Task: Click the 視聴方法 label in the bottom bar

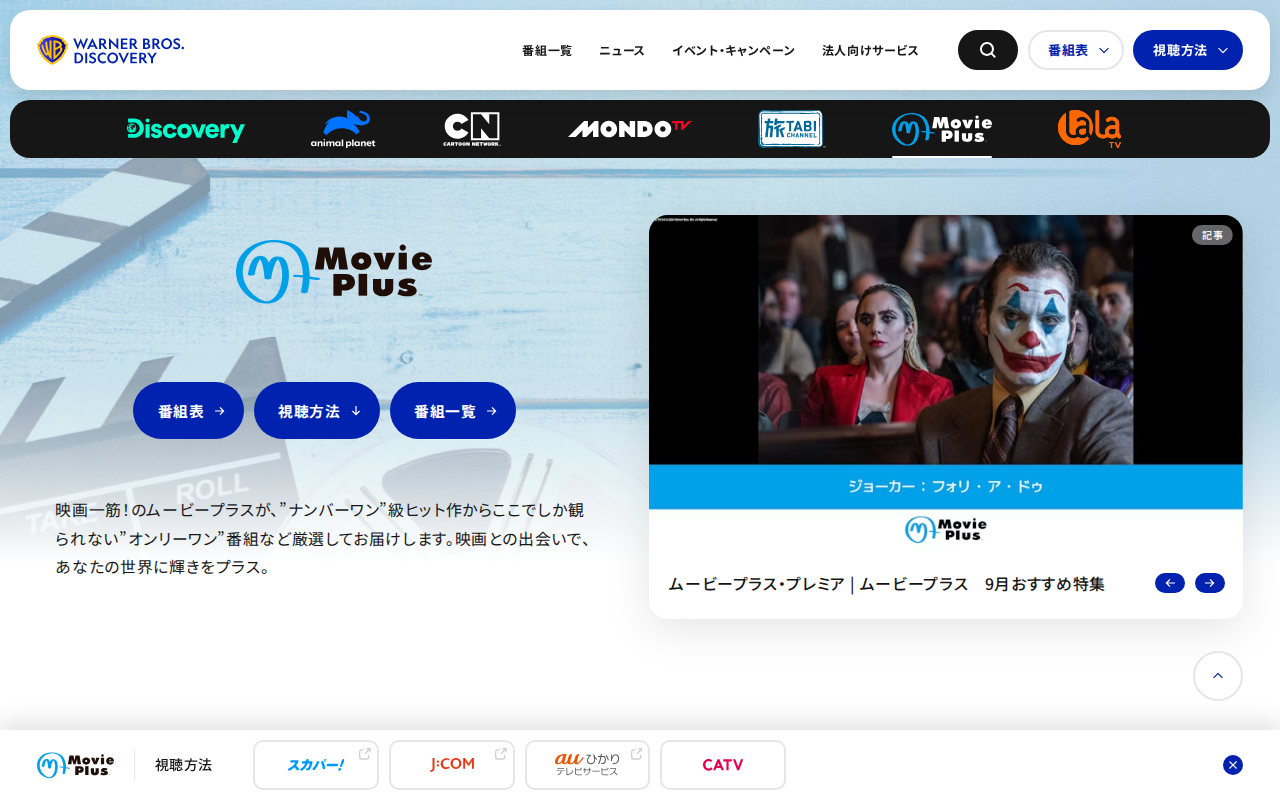Action: [x=183, y=765]
